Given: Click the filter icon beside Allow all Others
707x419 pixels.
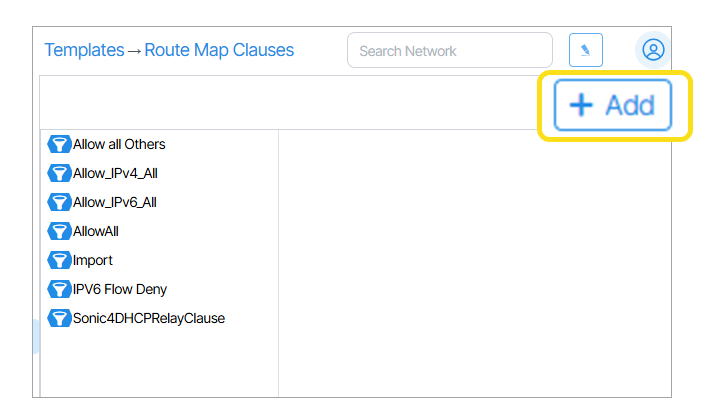Looking at the screenshot, I should pos(59,144).
